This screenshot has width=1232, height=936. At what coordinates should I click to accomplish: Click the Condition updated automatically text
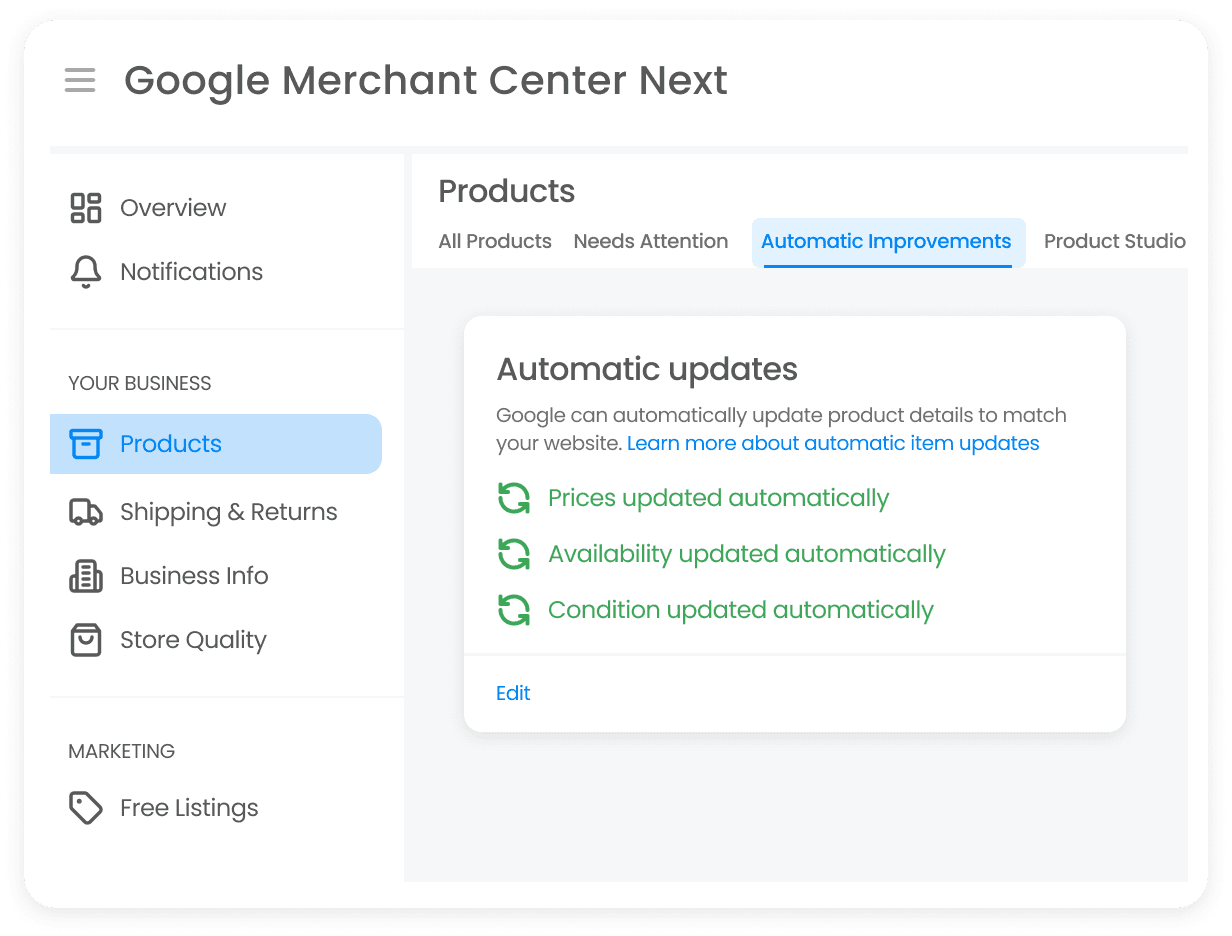(x=741, y=610)
